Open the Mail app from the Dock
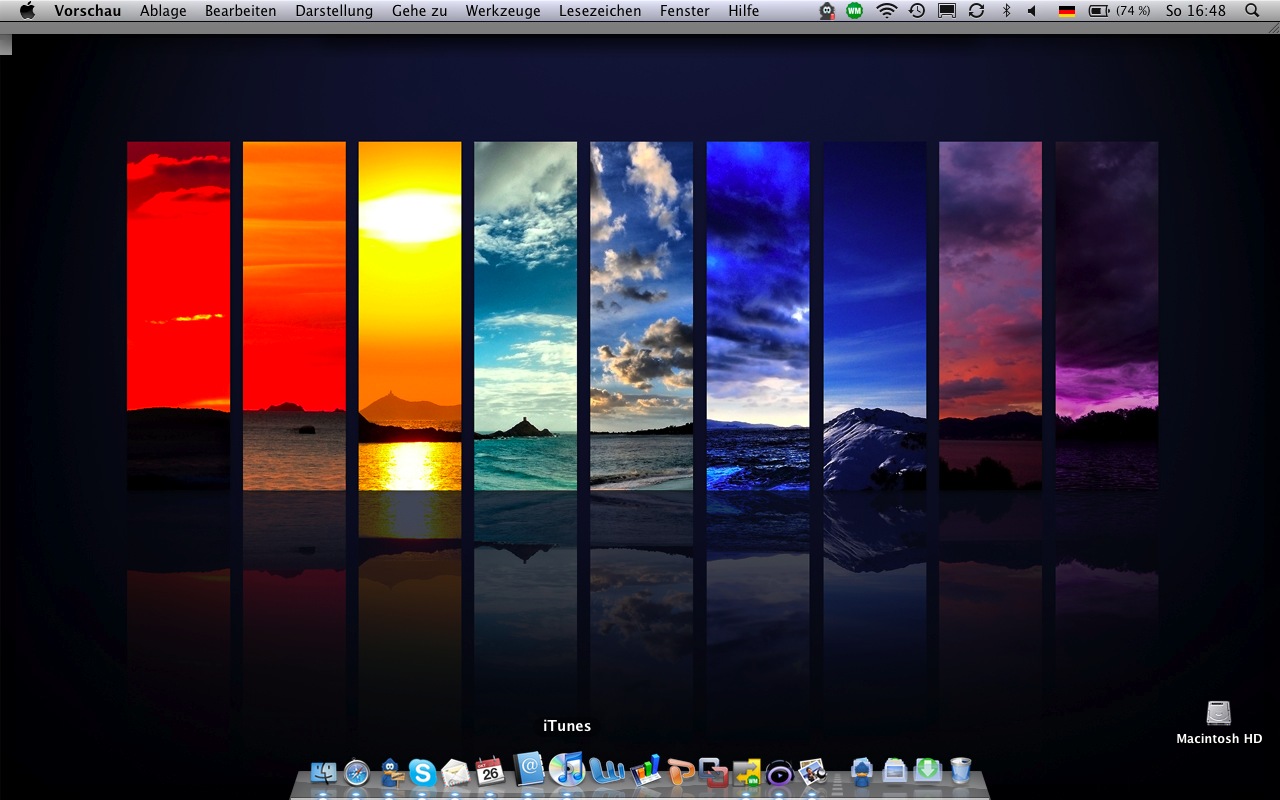The height and width of the screenshot is (800, 1280). (455, 773)
